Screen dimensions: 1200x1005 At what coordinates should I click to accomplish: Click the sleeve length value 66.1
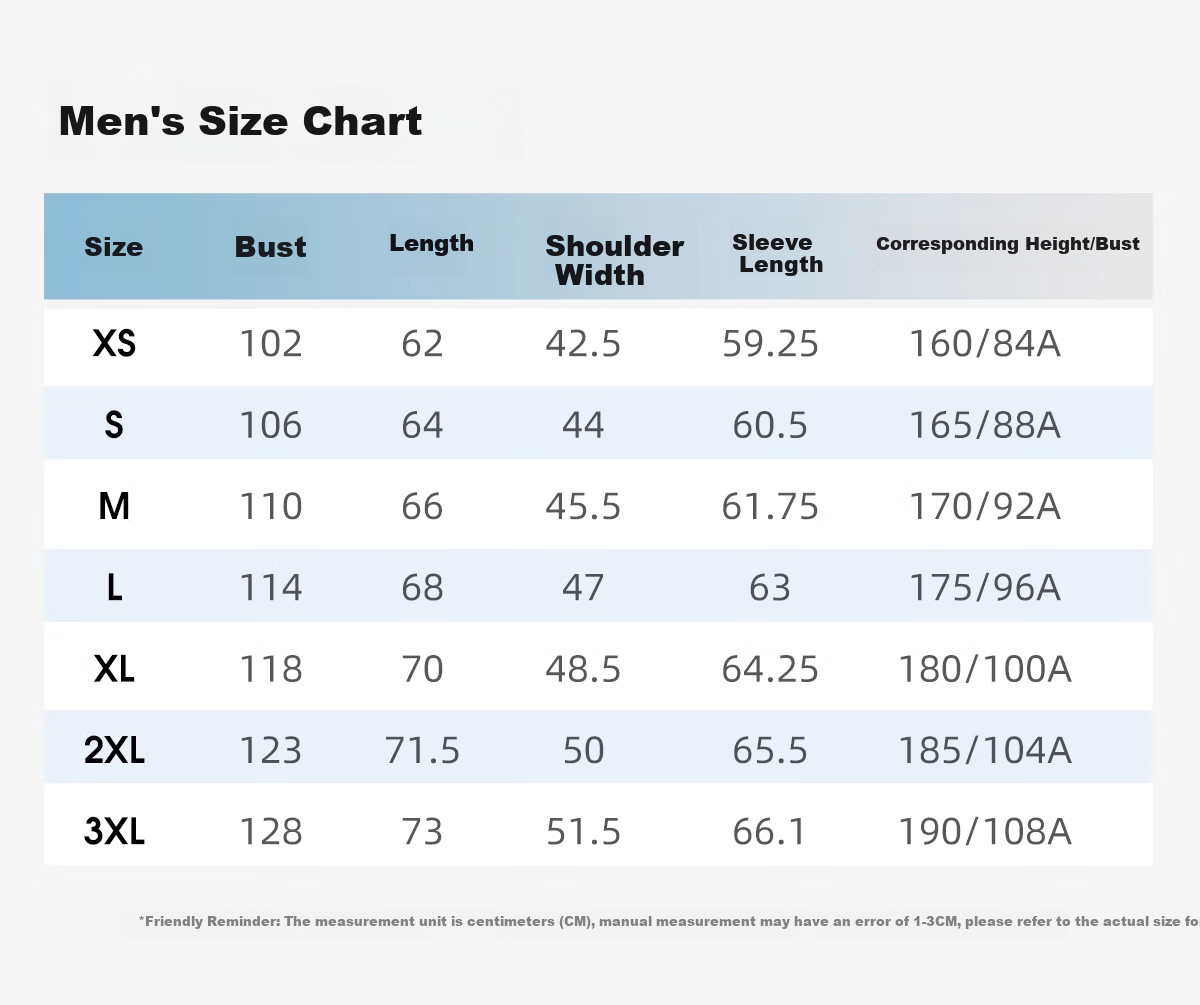point(769,832)
